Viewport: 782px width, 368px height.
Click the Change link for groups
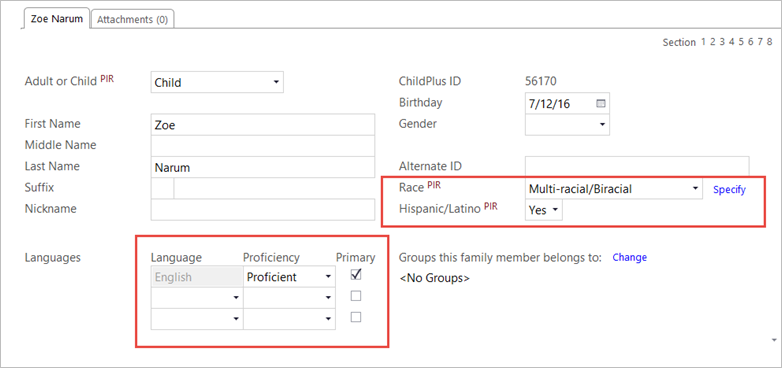[629, 257]
